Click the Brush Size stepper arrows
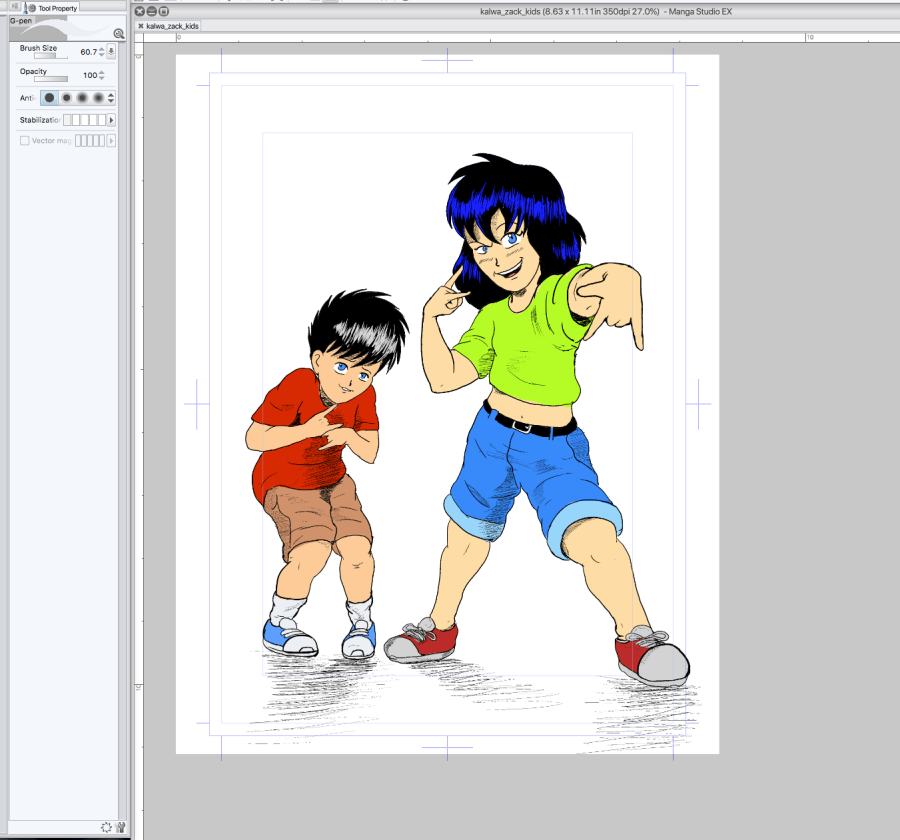 click(101, 51)
